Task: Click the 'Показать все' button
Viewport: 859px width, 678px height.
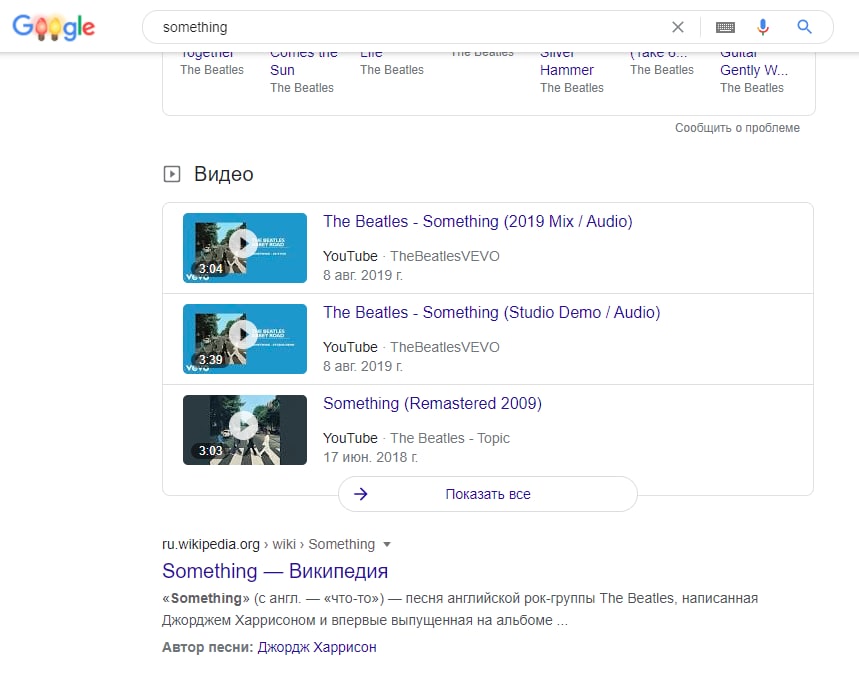Action: [488, 494]
